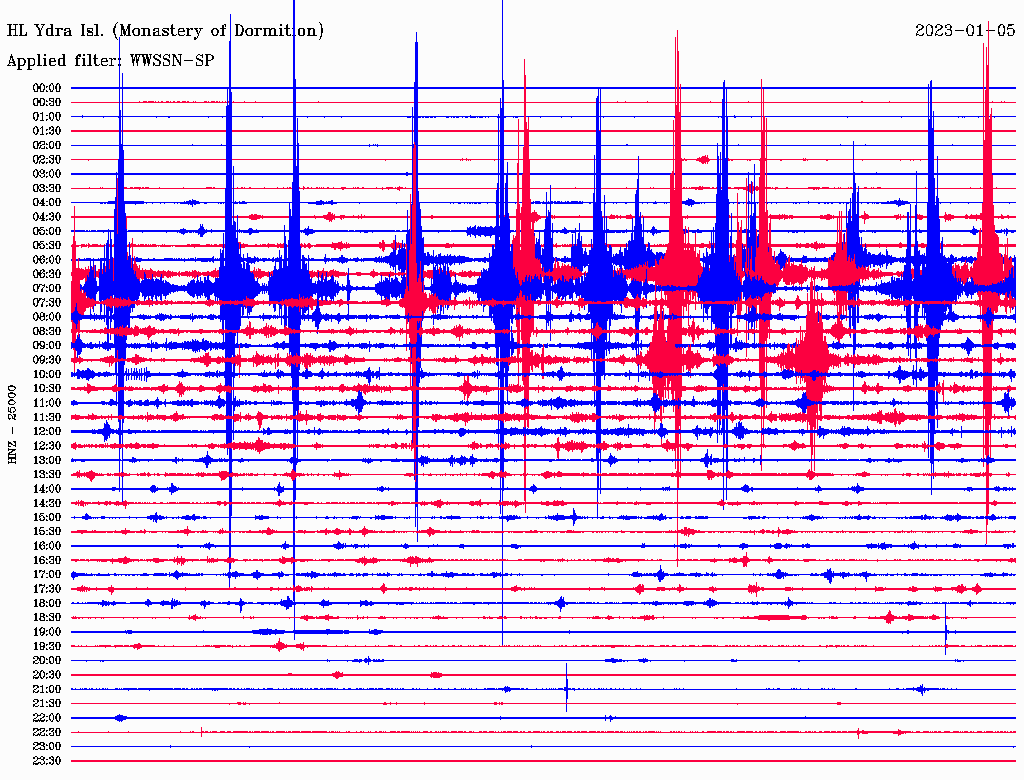Viewport: 1024px width, 780px height.
Task: Select the 20:00 time label
Action: (x=47, y=661)
